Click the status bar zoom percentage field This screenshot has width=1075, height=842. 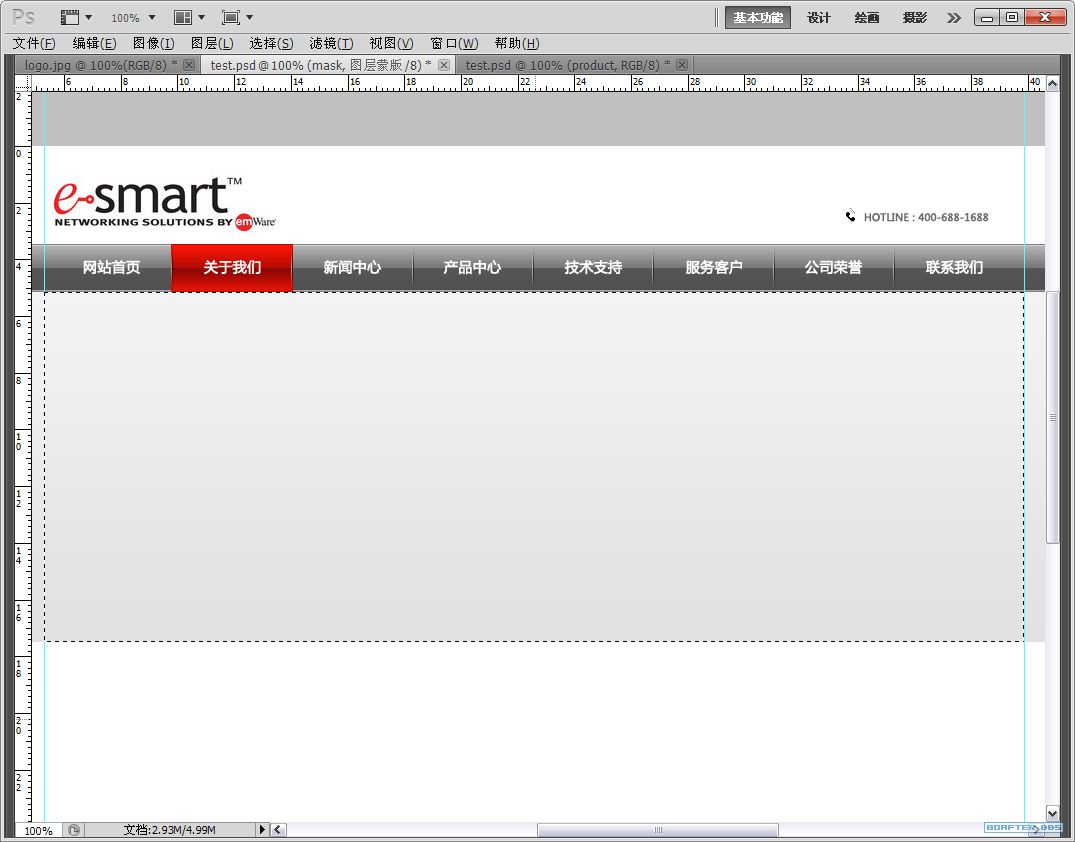(38, 830)
